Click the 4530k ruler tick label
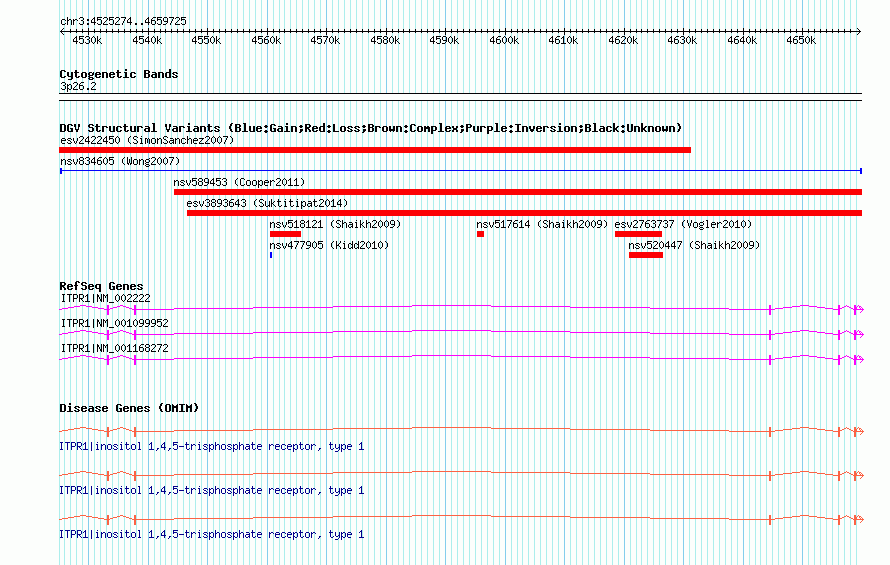This screenshot has height=565, width=890. coord(87,40)
